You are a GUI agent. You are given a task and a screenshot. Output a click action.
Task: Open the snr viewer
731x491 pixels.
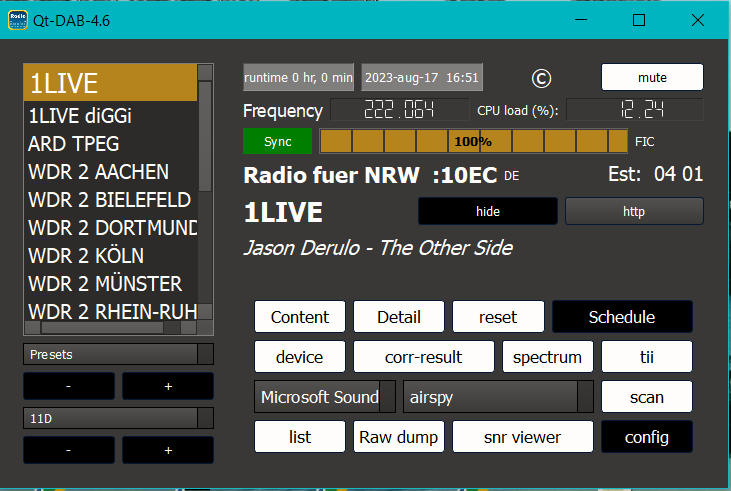(523, 437)
